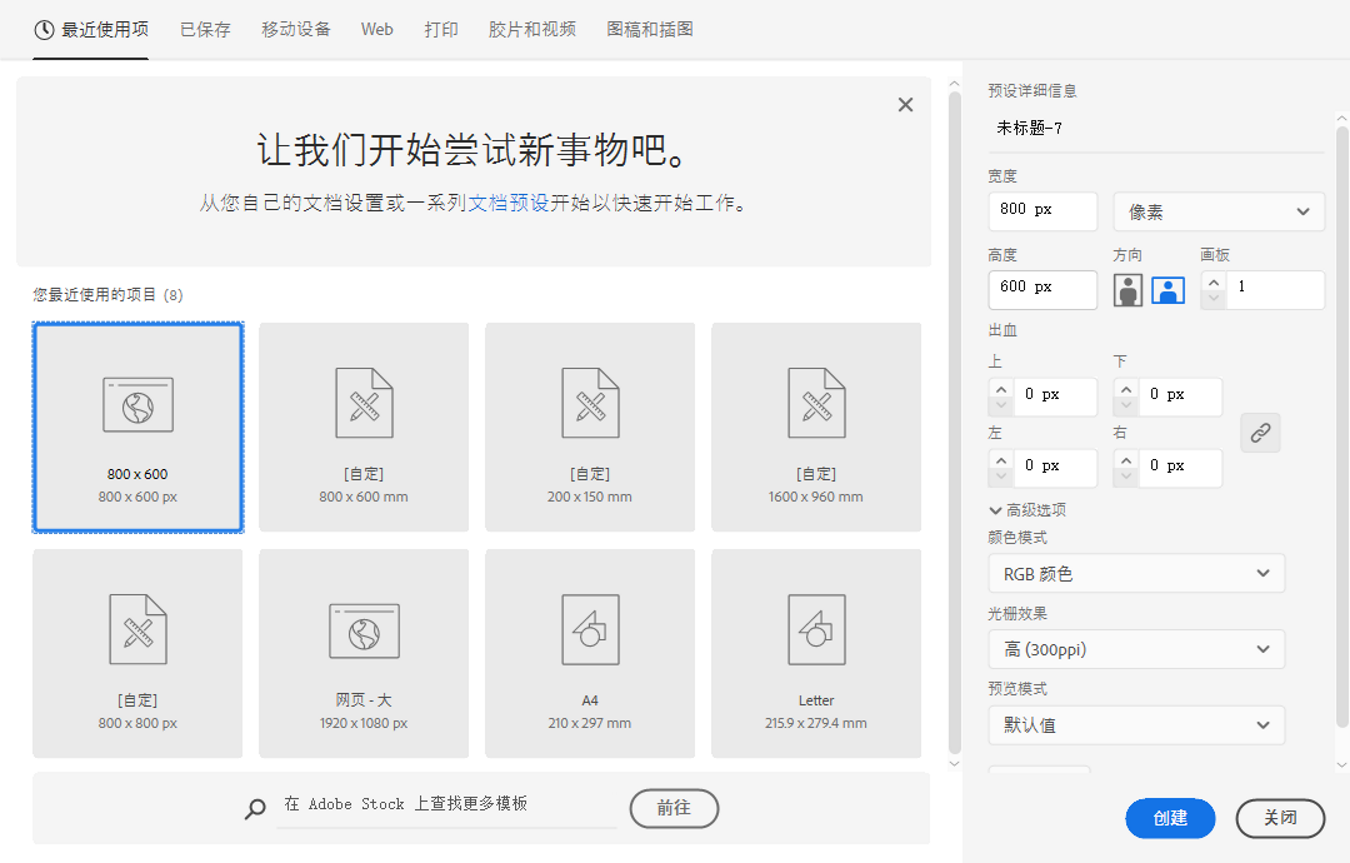Decrease the right (右) bleed value
Viewport: 1350px width, 863px height.
[1126, 476]
